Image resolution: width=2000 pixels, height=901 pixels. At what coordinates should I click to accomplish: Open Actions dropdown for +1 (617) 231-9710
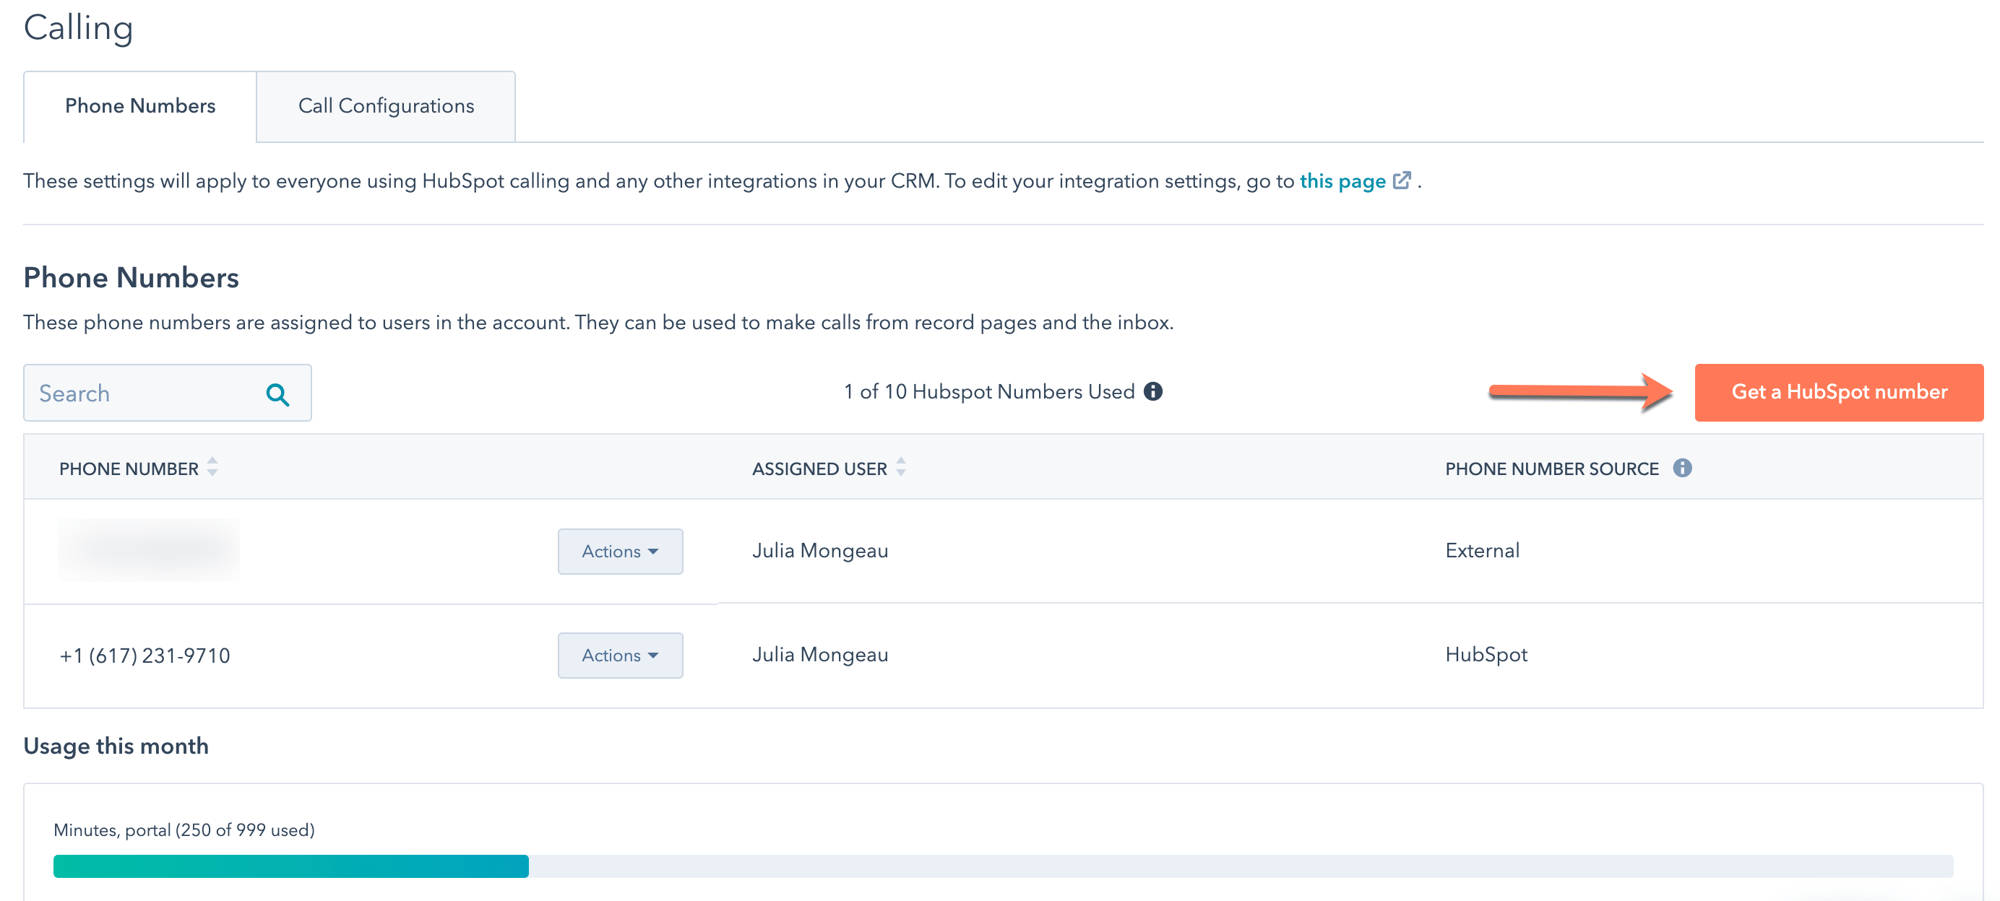[620, 655]
